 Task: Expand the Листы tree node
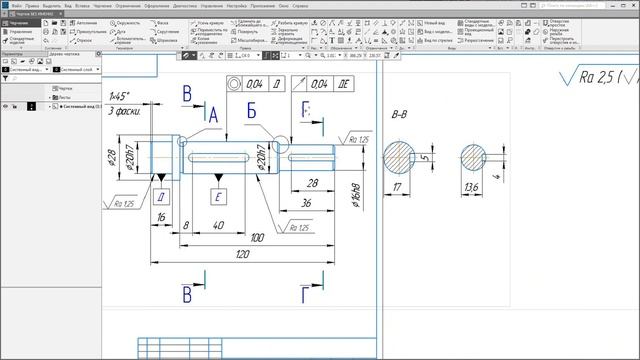50,98
